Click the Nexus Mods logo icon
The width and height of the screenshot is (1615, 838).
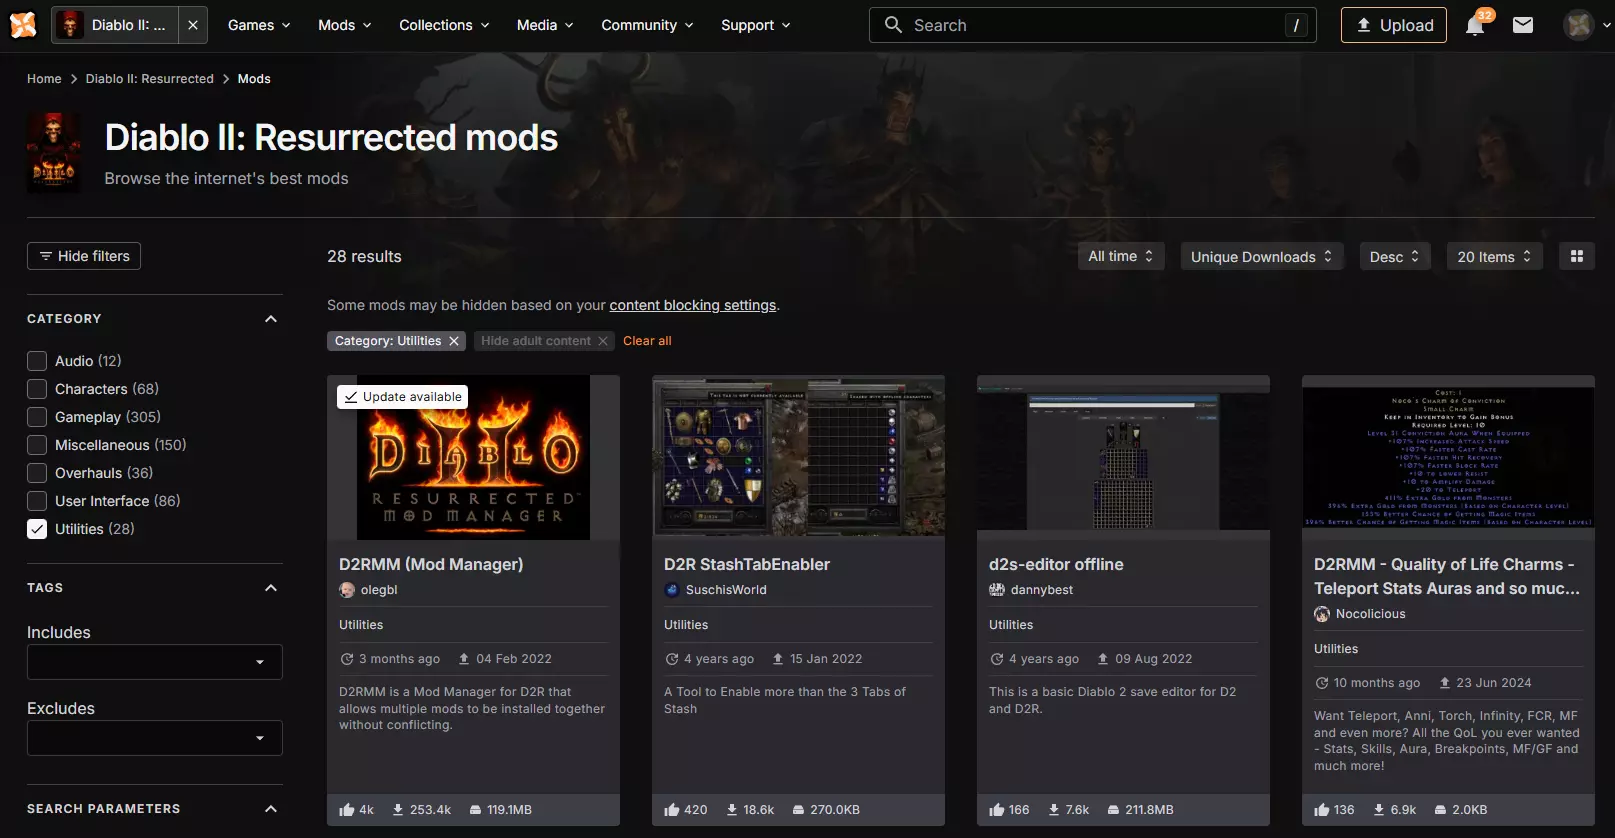coord(23,25)
